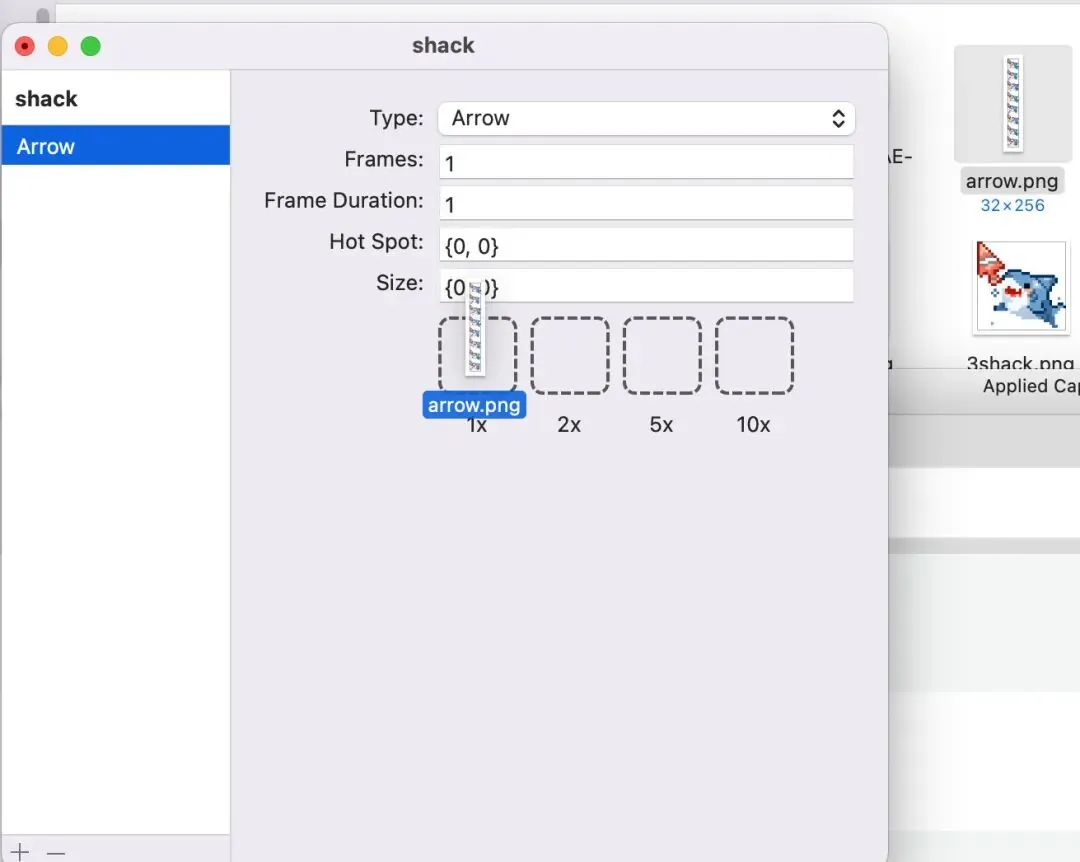1080x862 pixels.
Task: Focus the Frame Duration field
Action: pos(646,203)
